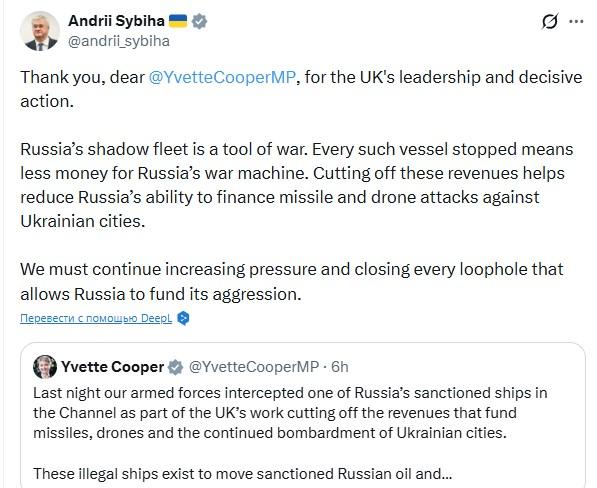Click the 'Russia's shadow fleet' paragraph

[x=297, y=185]
